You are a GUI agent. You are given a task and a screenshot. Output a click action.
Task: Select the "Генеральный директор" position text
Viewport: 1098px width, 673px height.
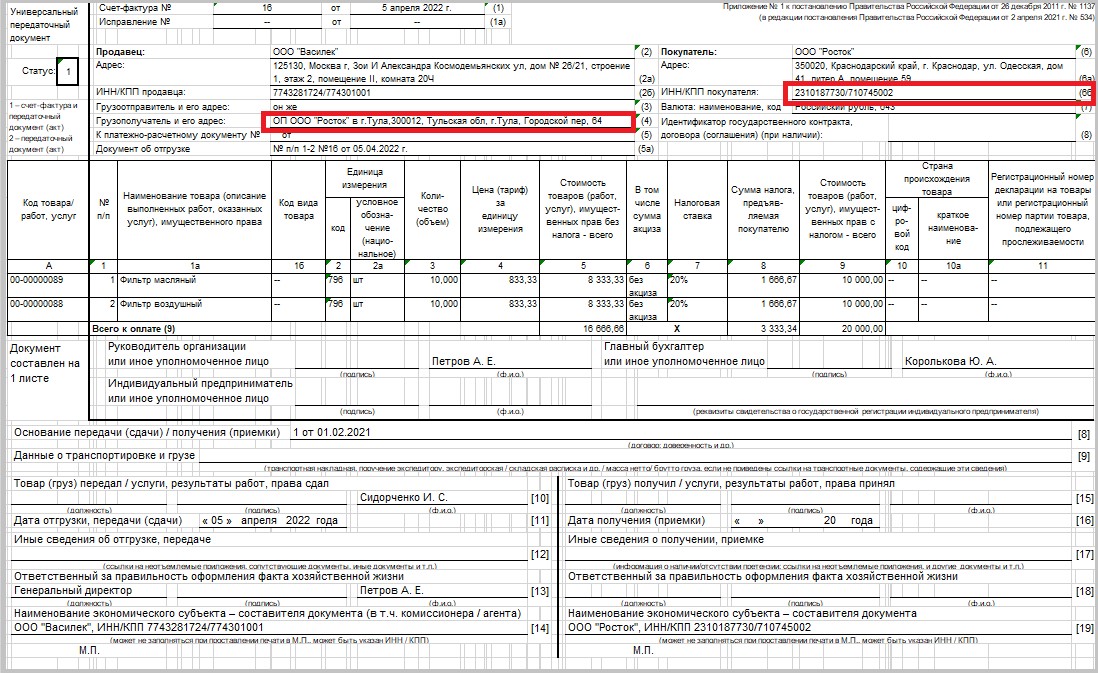(x=73, y=590)
